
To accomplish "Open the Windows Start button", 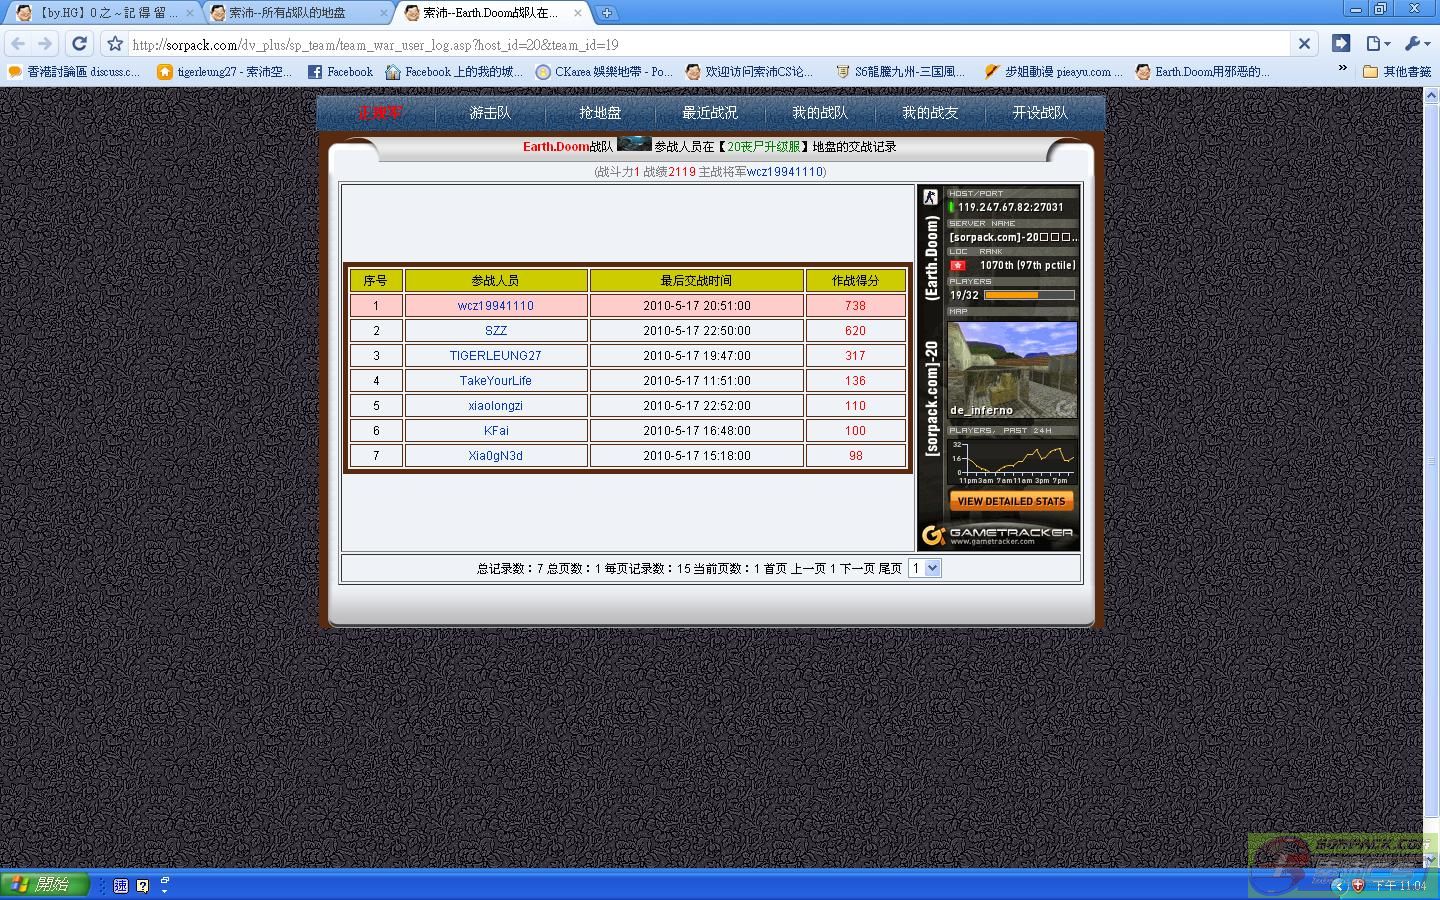I will [45, 885].
